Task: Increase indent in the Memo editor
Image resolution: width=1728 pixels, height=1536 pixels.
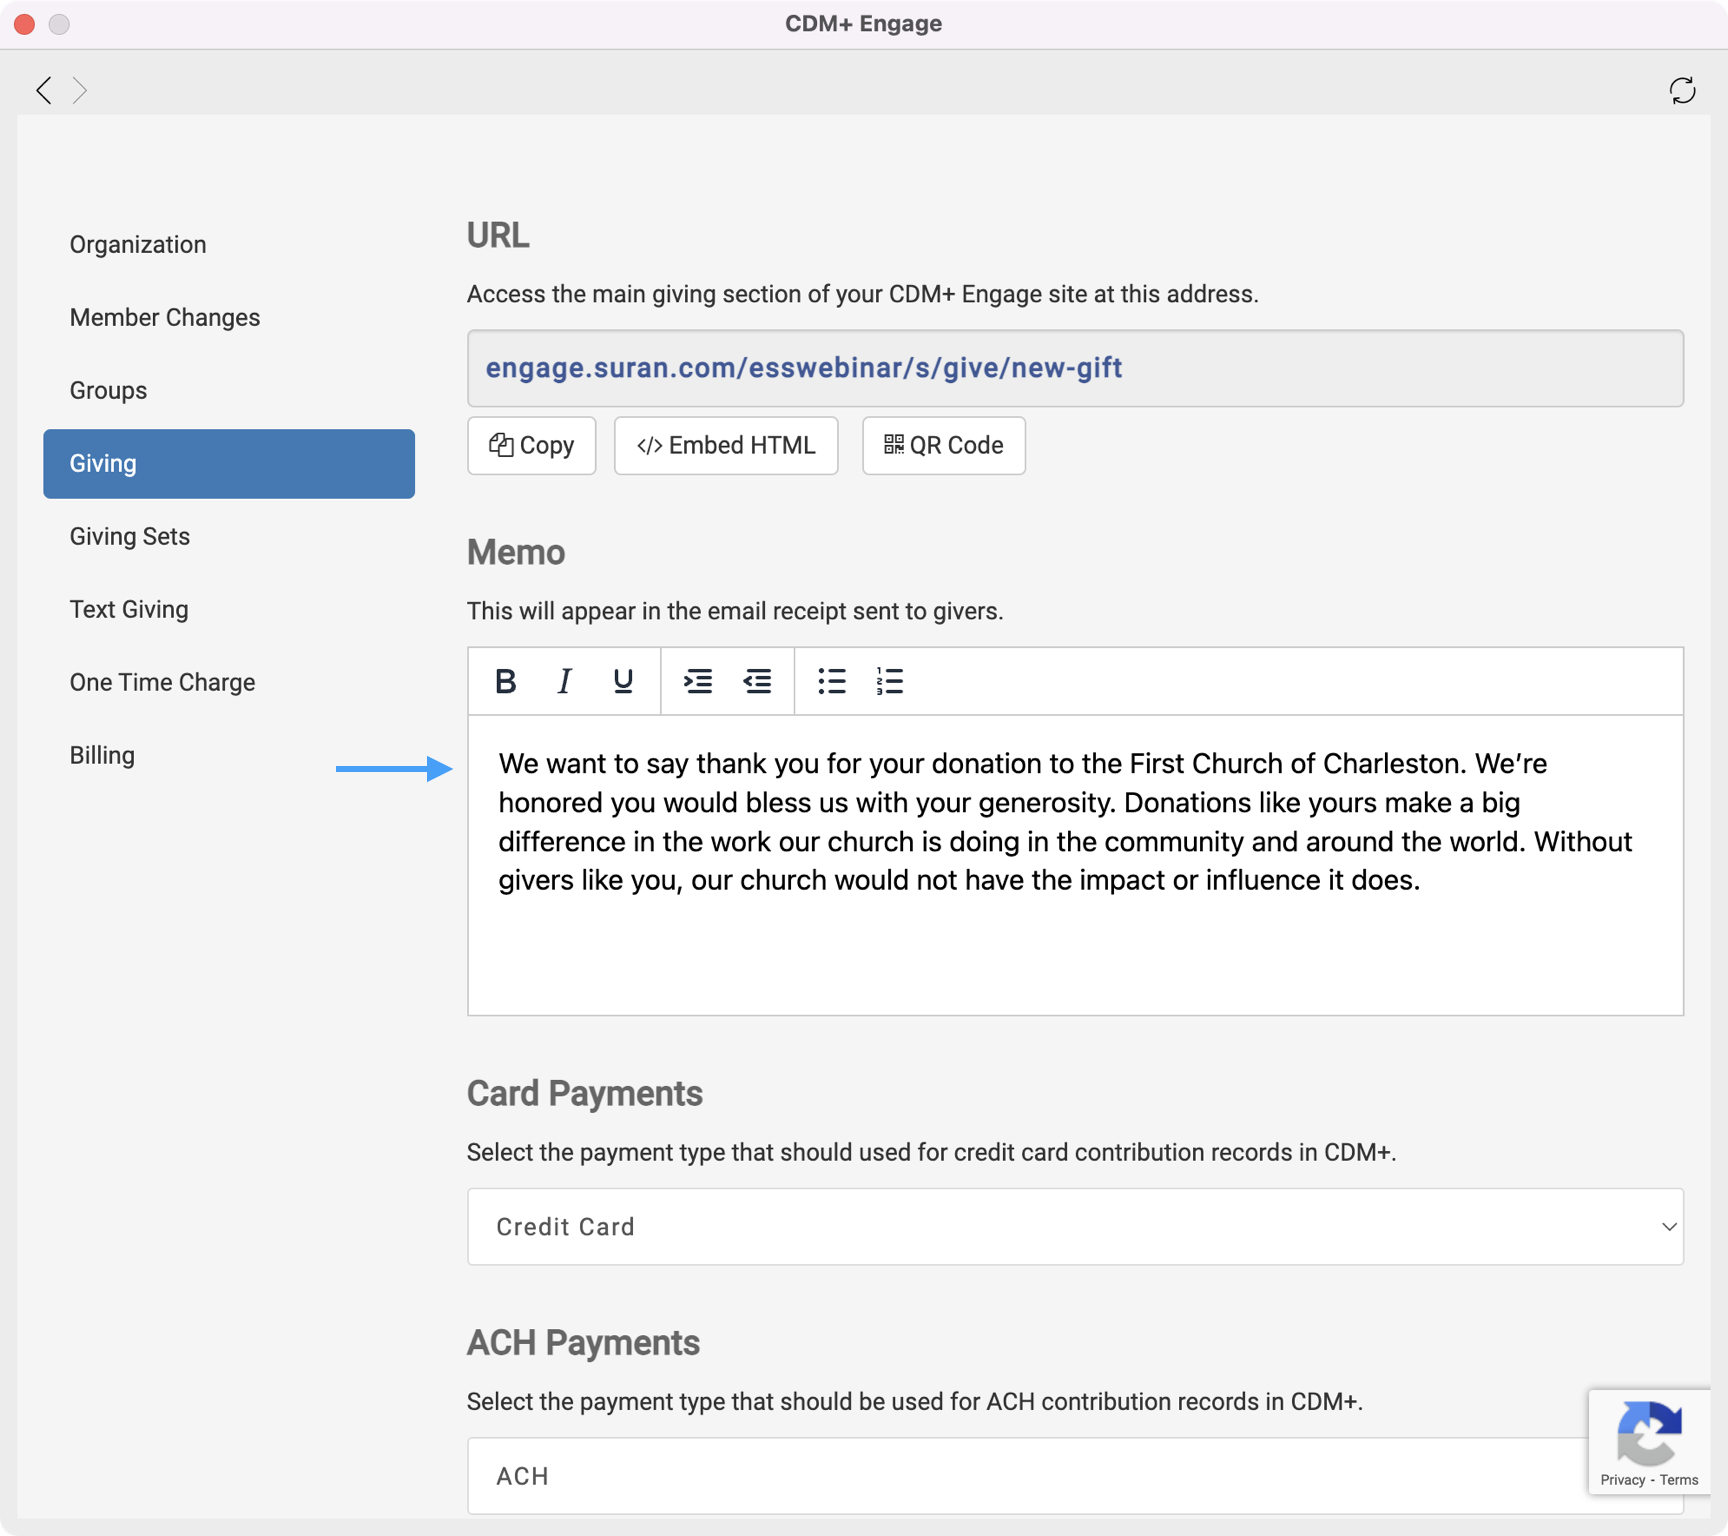Action: tap(698, 681)
